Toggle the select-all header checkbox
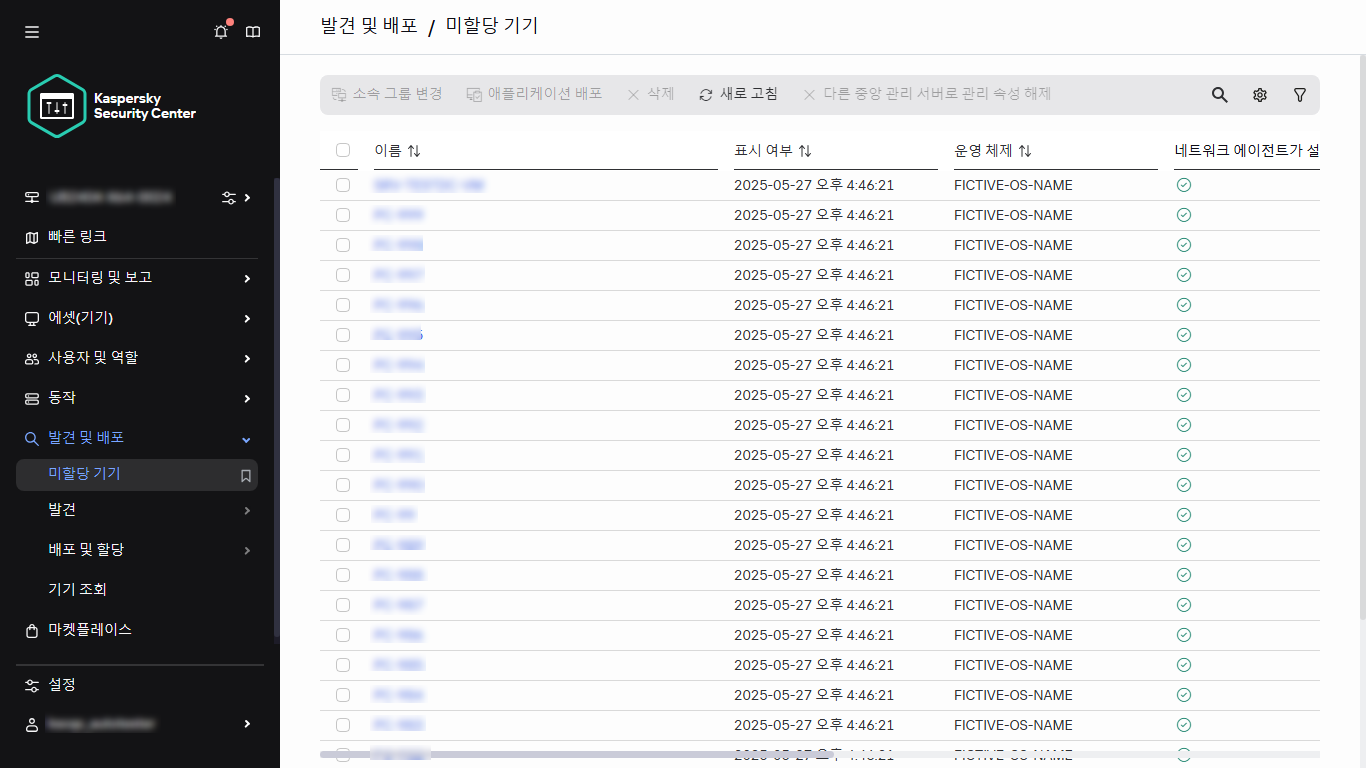This screenshot has width=1366, height=768. point(343,150)
